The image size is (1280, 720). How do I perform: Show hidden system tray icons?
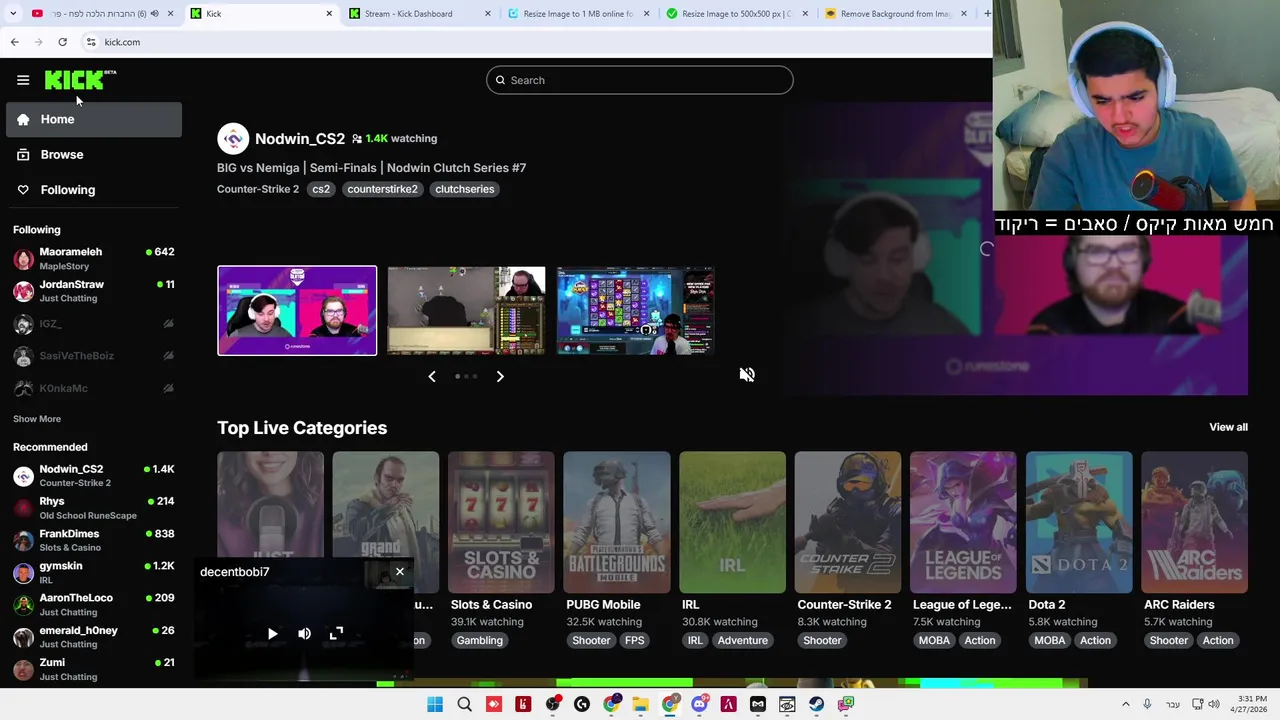[1125, 704]
